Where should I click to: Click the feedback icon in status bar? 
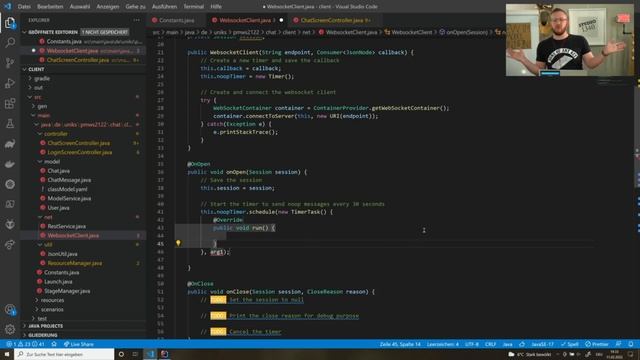pos(618,344)
